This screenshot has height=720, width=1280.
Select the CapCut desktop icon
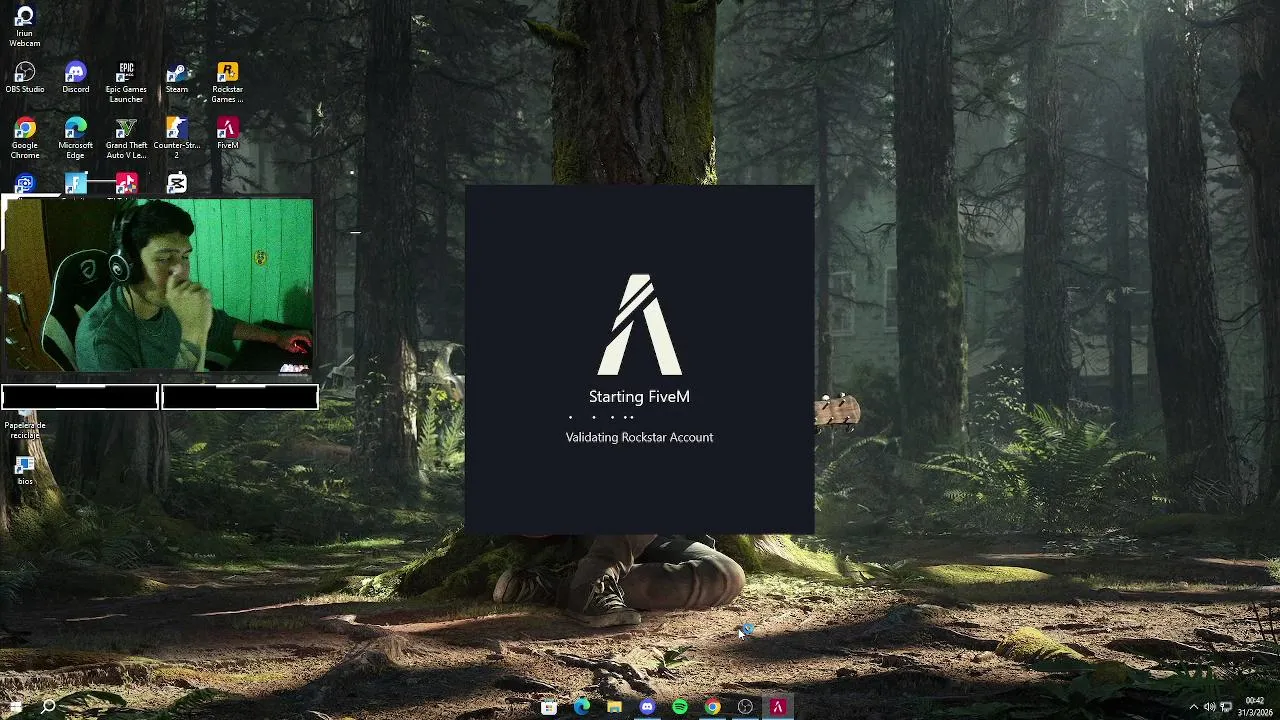pos(177,183)
